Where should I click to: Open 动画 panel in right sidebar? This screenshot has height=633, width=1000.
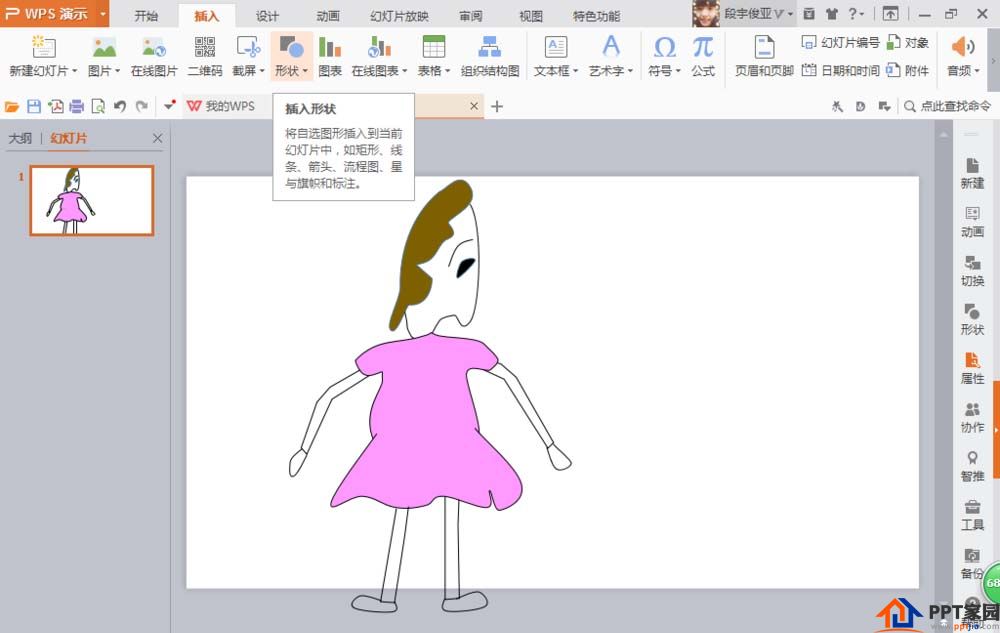[x=972, y=222]
